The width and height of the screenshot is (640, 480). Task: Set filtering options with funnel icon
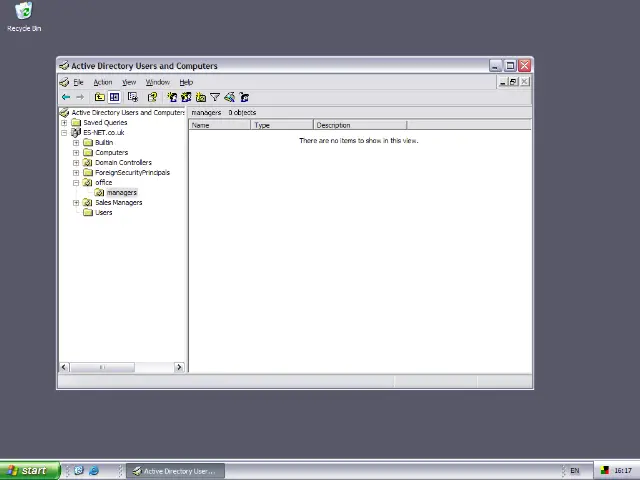(215, 97)
